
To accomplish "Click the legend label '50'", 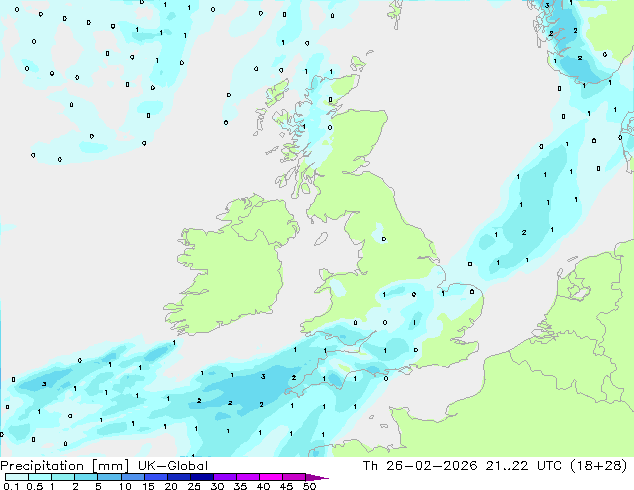I will (310, 486).
